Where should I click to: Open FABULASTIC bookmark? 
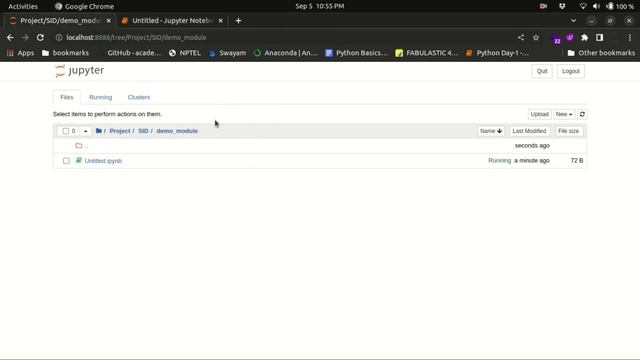427,53
